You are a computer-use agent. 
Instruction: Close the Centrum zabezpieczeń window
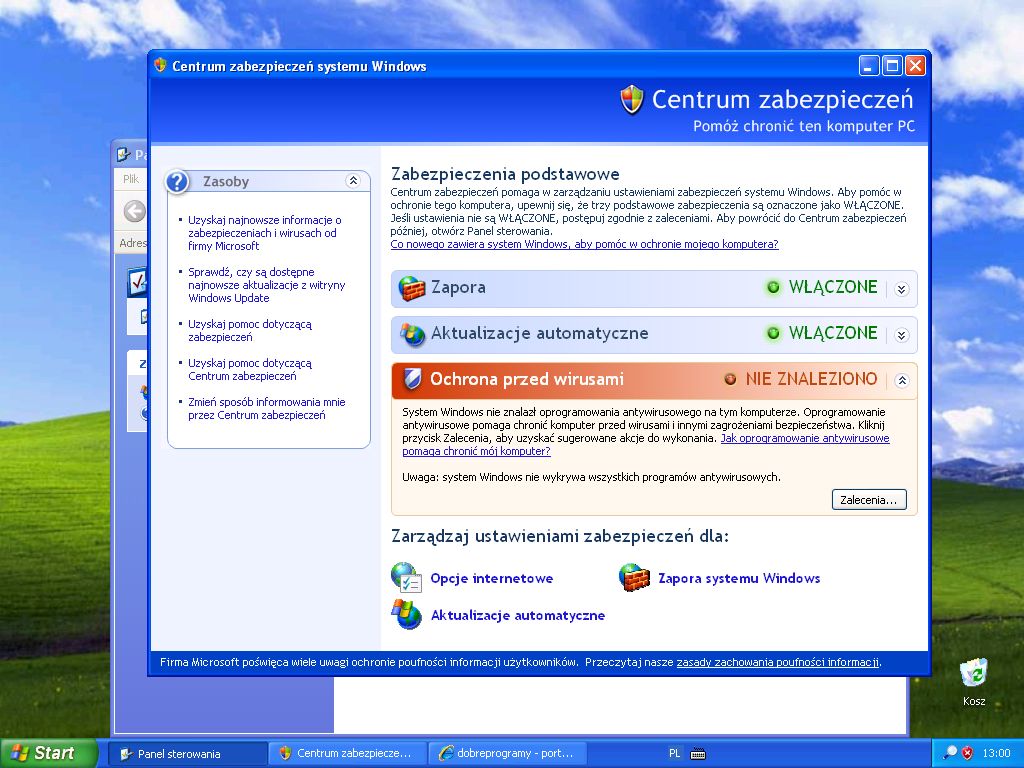click(x=916, y=66)
